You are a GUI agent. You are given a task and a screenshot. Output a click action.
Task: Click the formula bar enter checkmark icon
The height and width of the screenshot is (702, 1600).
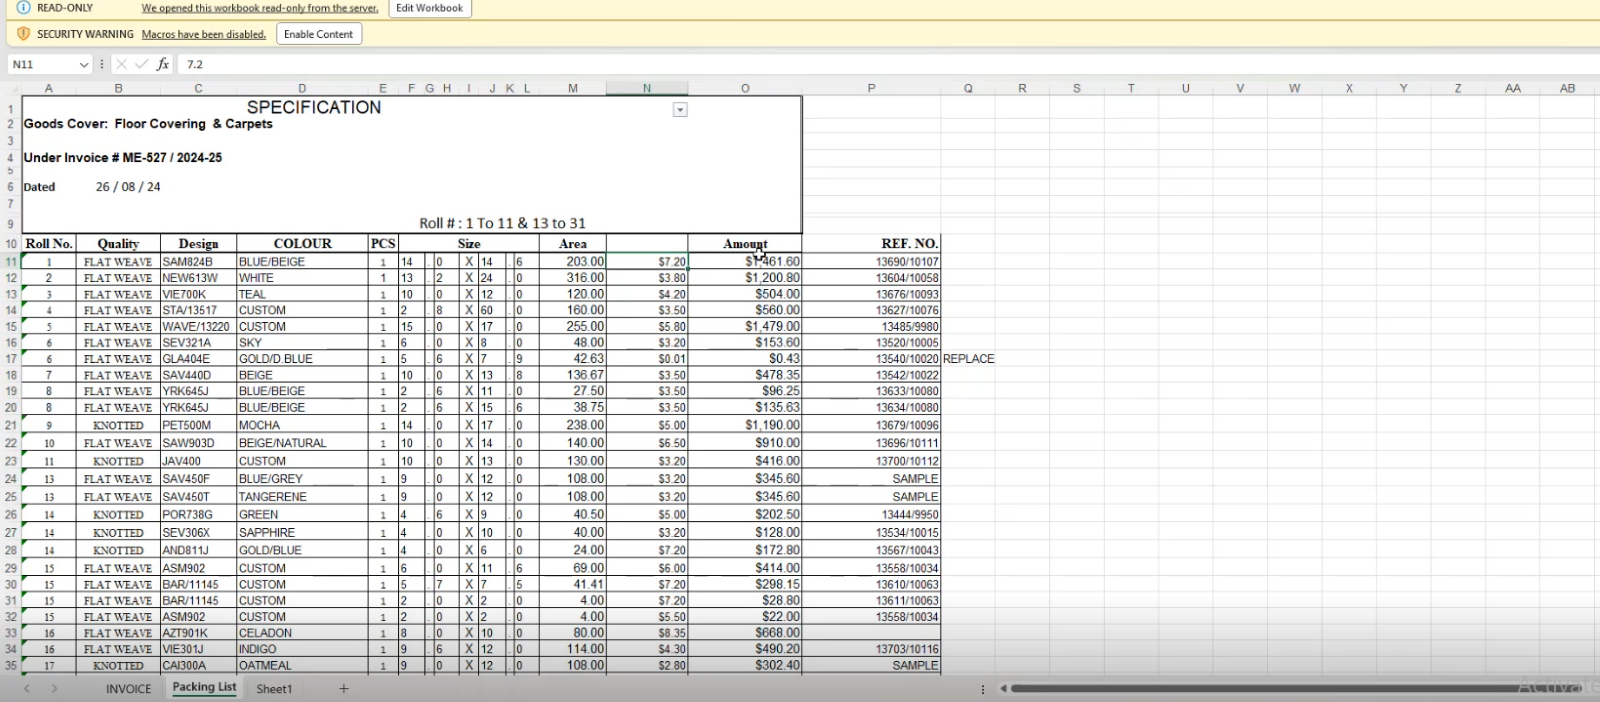point(141,64)
